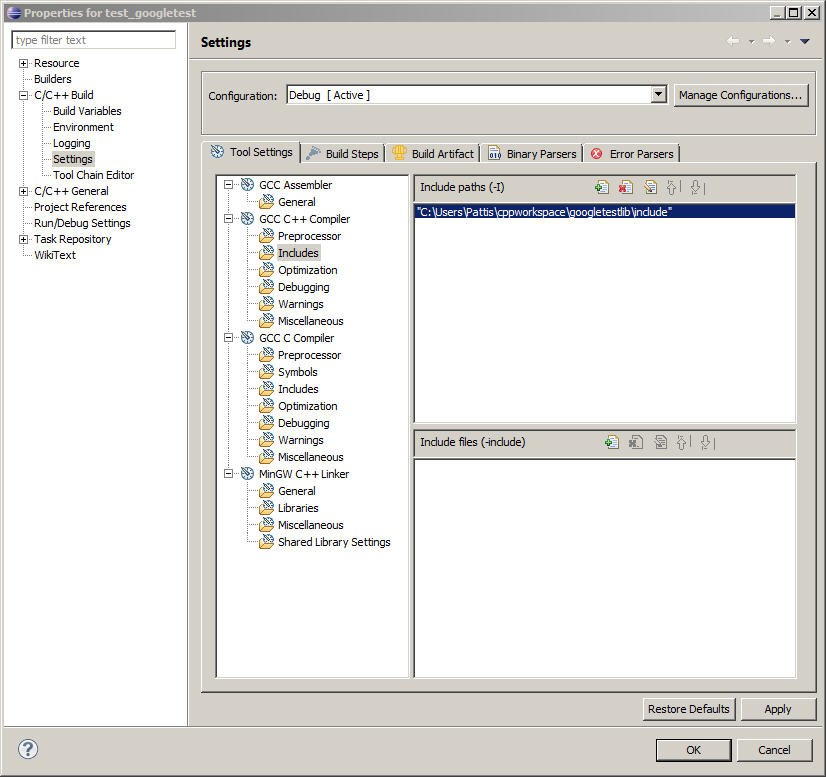Select C++ Compiler Debugging
826x777 pixels.
pyautogui.click(x=303, y=287)
